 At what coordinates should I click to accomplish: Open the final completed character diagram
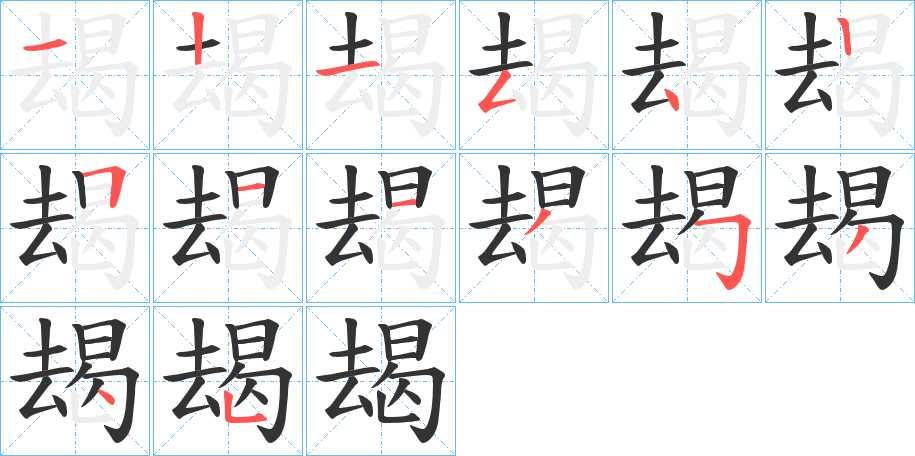[x=381, y=381]
